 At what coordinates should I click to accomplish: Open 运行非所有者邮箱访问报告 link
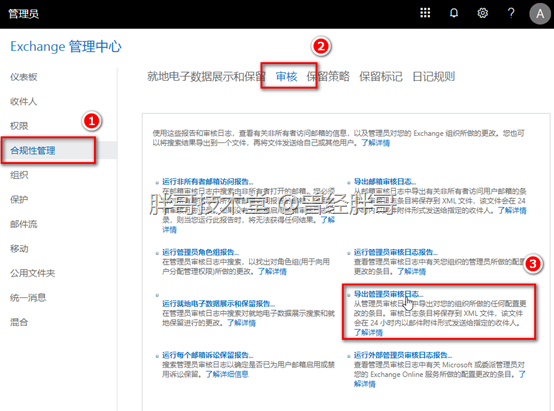pos(207,182)
